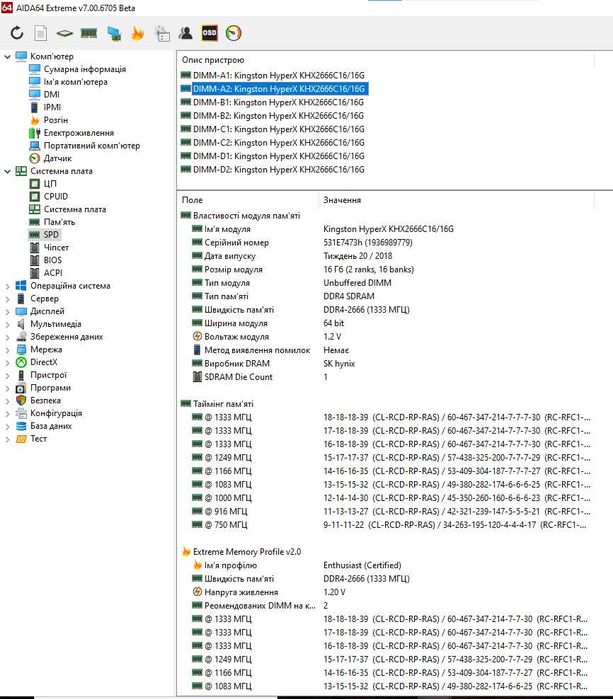Click the network computers toolbar icon
The image size is (613, 699).
[114, 33]
